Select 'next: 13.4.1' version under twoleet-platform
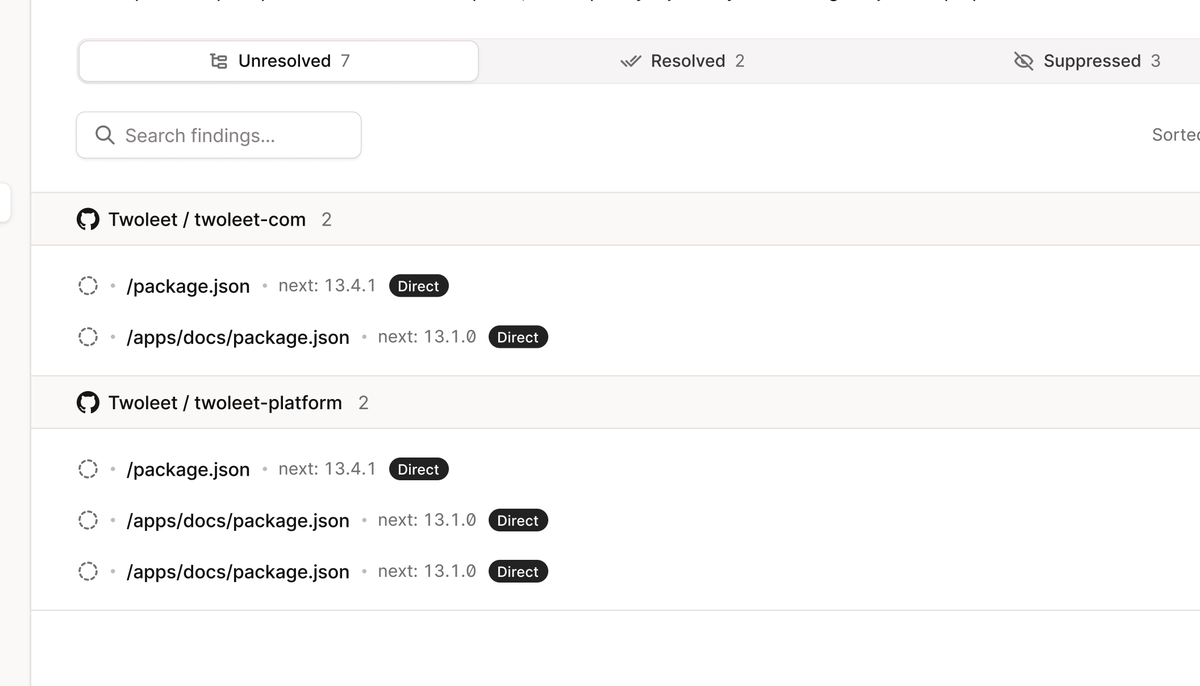This screenshot has width=1200, height=686. 327,469
